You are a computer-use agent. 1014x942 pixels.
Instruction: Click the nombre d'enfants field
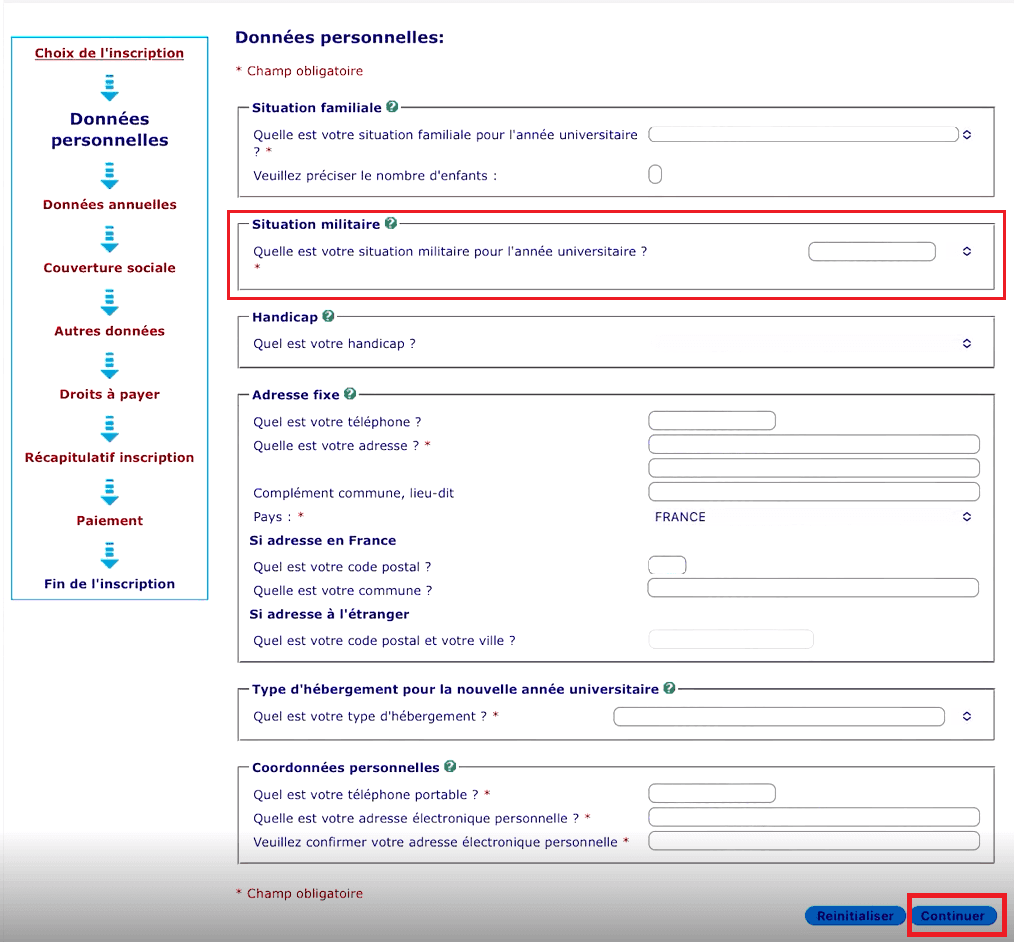click(x=655, y=175)
